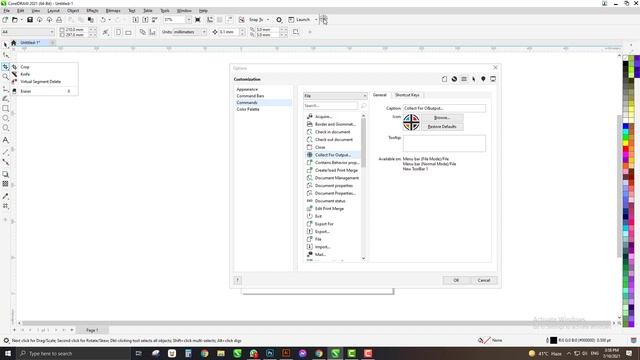Screen dimensions: 640x360
Task: Click the Full-screen preview icon beside zoom level
Action: pos(198,20)
